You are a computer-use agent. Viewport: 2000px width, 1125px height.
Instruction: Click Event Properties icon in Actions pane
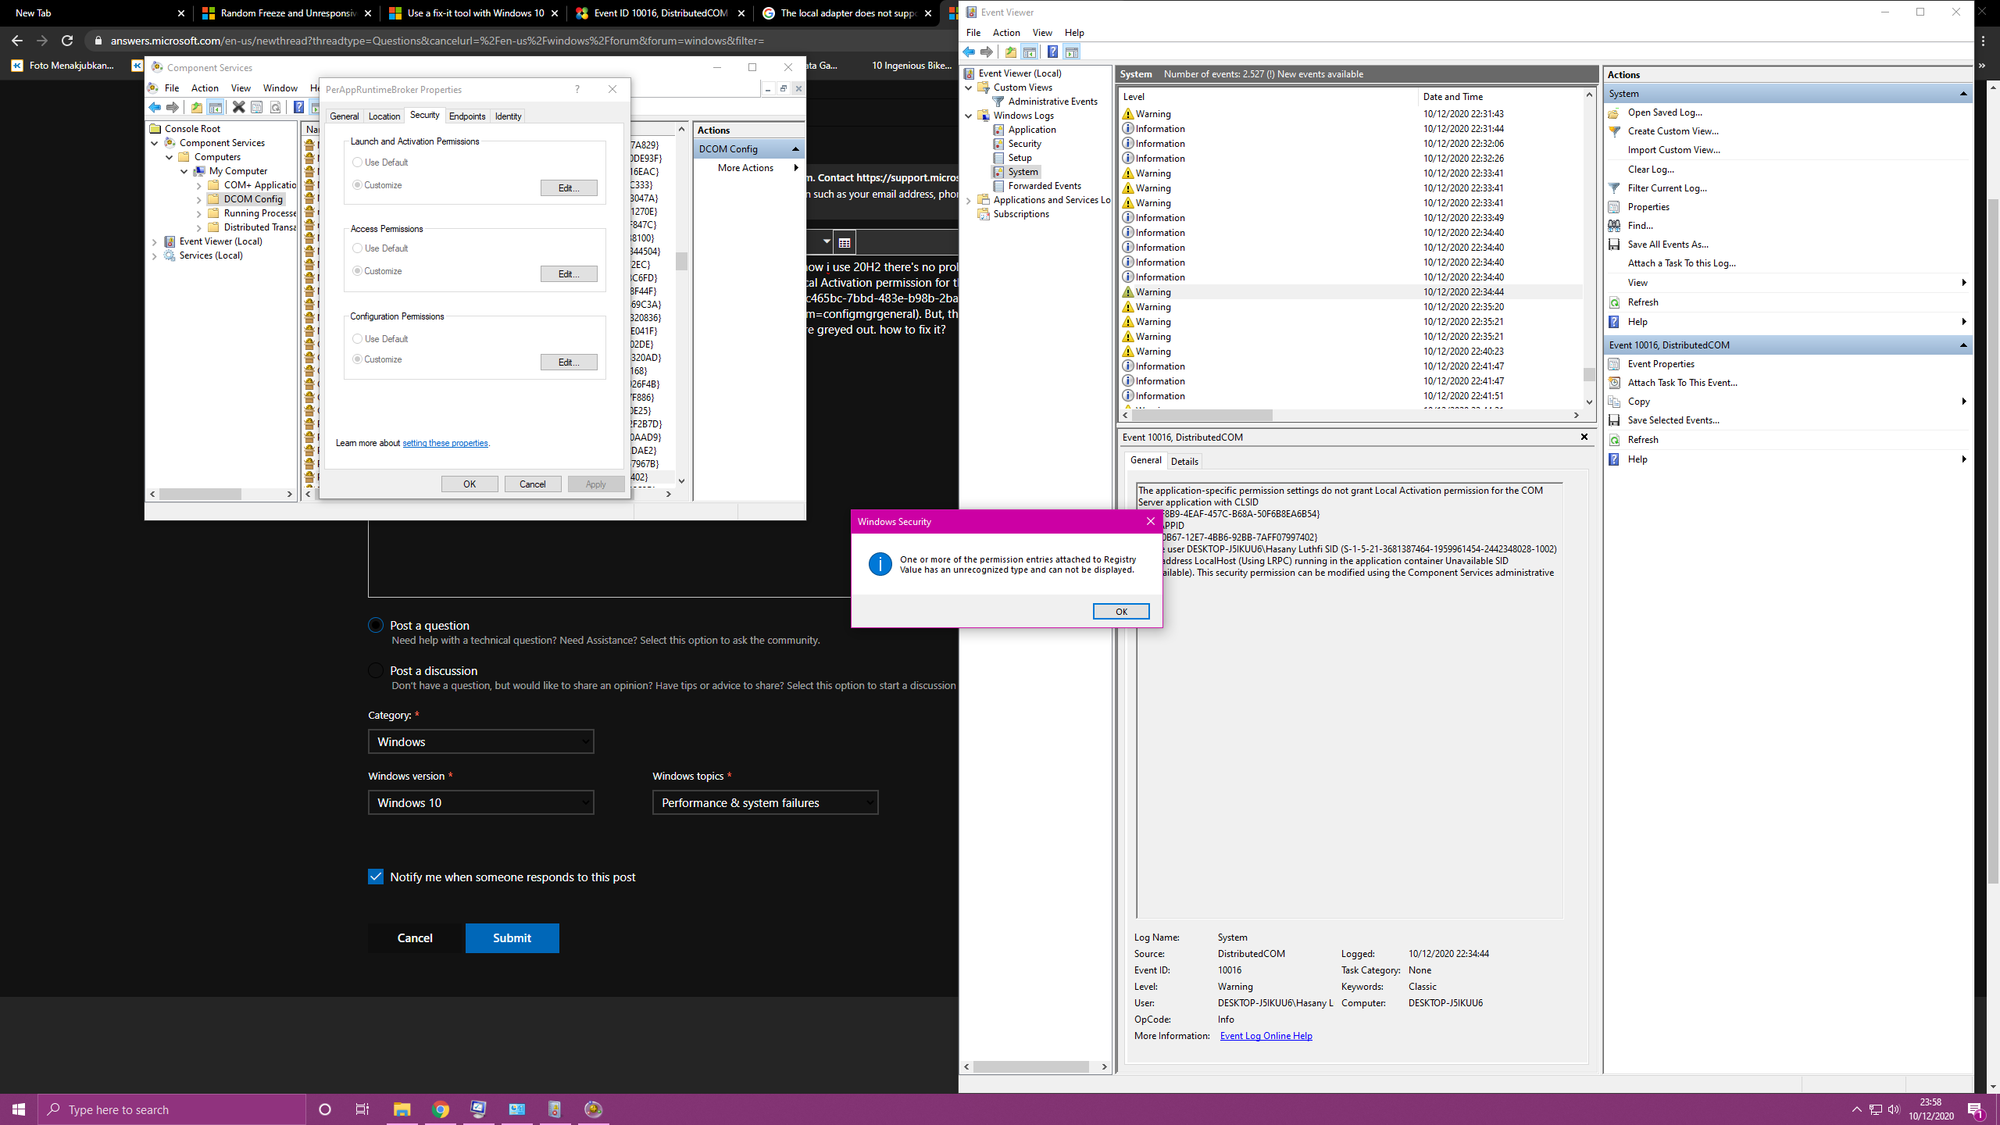click(x=1614, y=364)
